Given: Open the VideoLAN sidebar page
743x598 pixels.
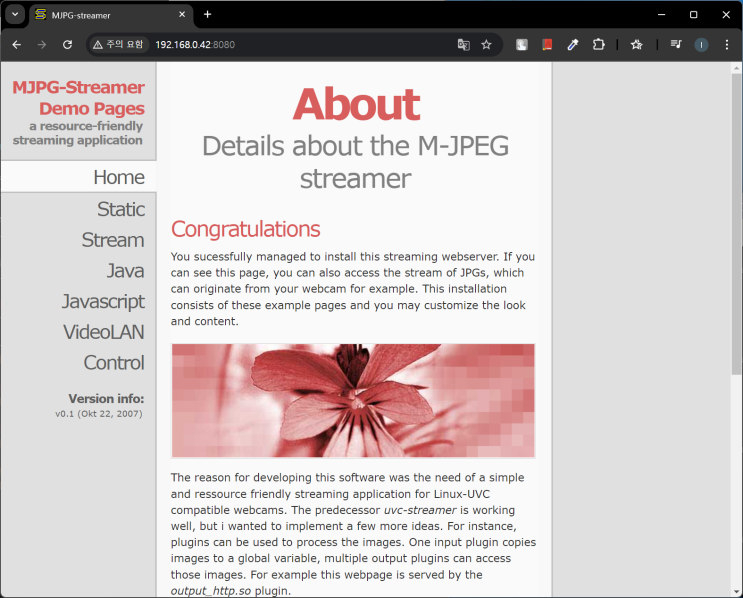Looking at the screenshot, I should coord(104,332).
